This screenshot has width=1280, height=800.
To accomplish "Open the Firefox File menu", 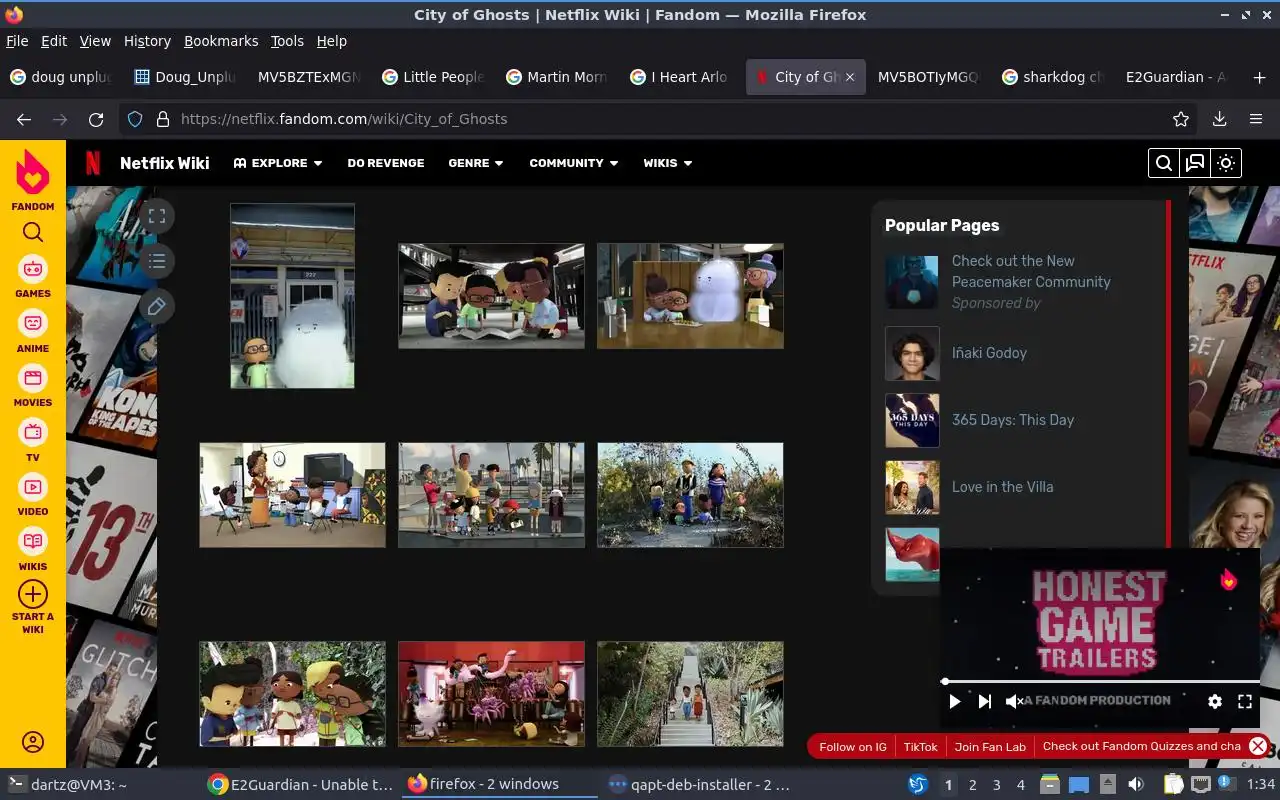I will point(17,41).
